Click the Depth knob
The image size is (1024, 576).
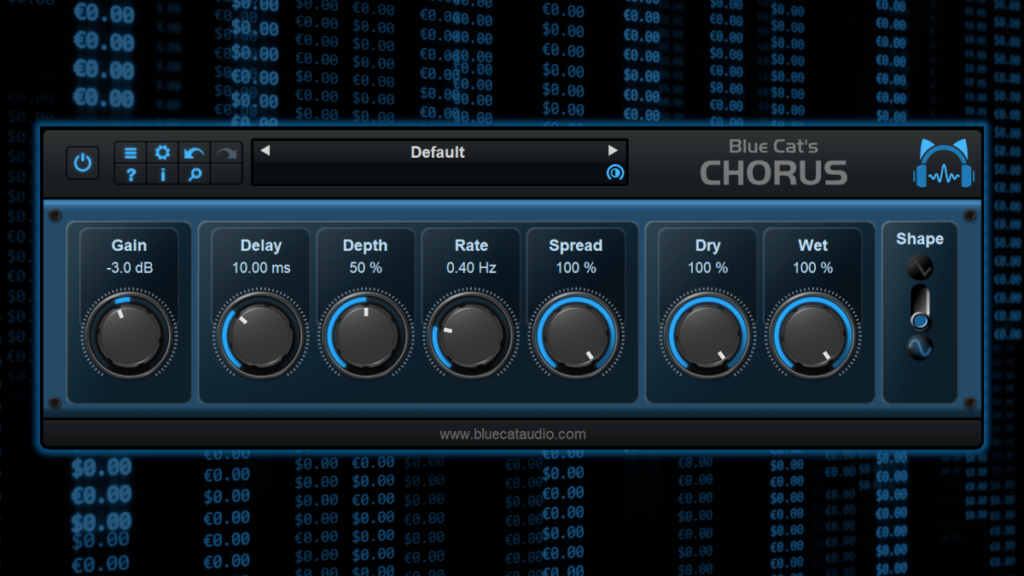pos(366,336)
